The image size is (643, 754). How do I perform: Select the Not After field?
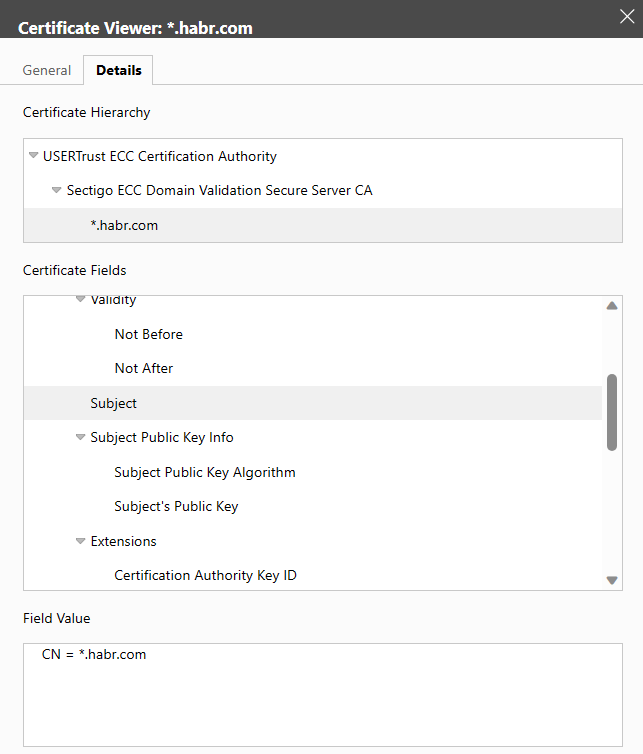click(x=144, y=368)
